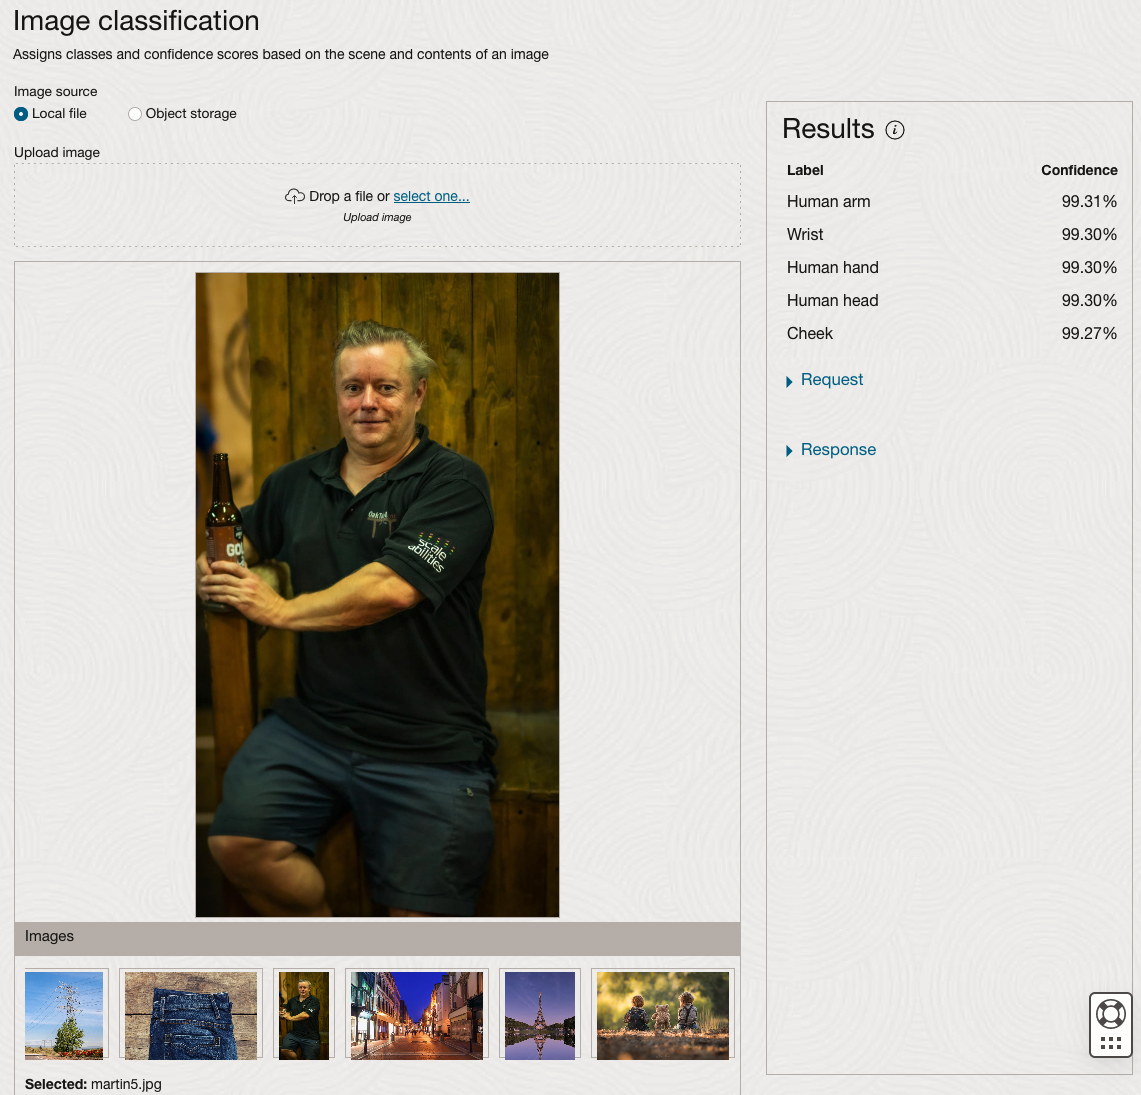The image size is (1141, 1095).
Task: Select the power line tower thumbnail
Action: click(64, 1015)
